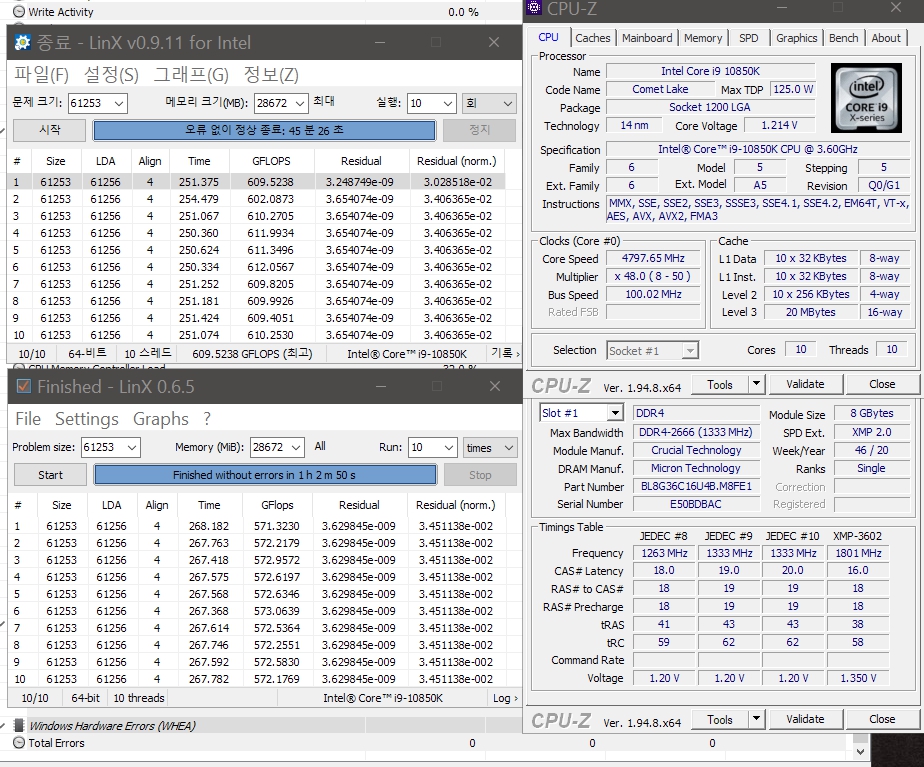The width and height of the screenshot is (924, 767).
Task: Open the Bench tab in CPU-Z
Action: pos(843,38)
